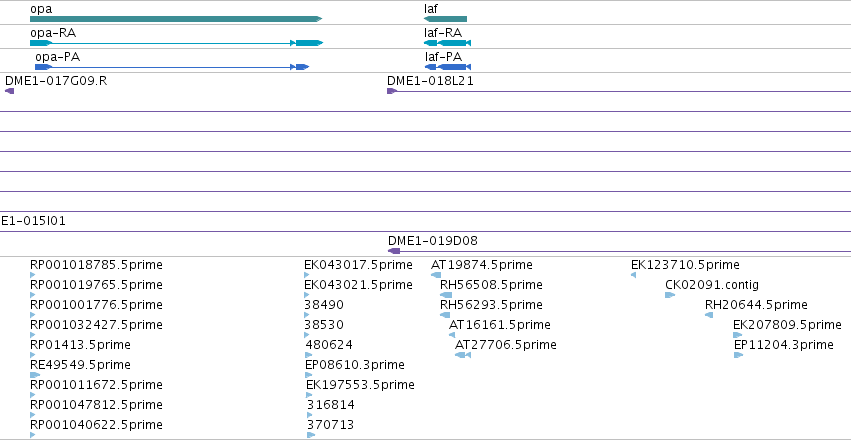Click the 480624 feature arrow
This screenshot has height=440, width=851.
coord(308,355)
